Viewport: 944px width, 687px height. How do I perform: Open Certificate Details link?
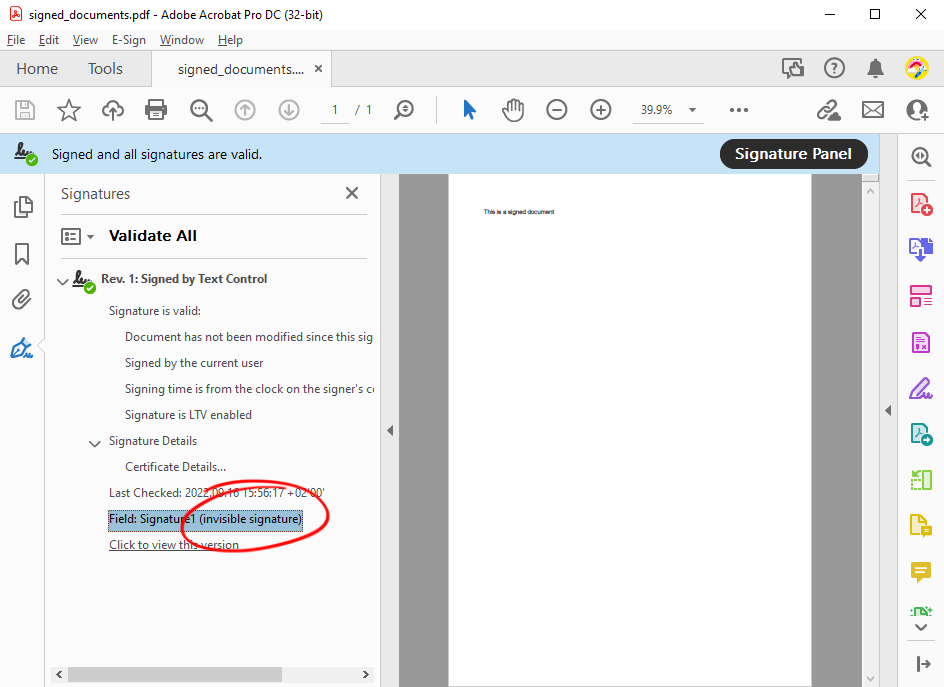(175, 467)
